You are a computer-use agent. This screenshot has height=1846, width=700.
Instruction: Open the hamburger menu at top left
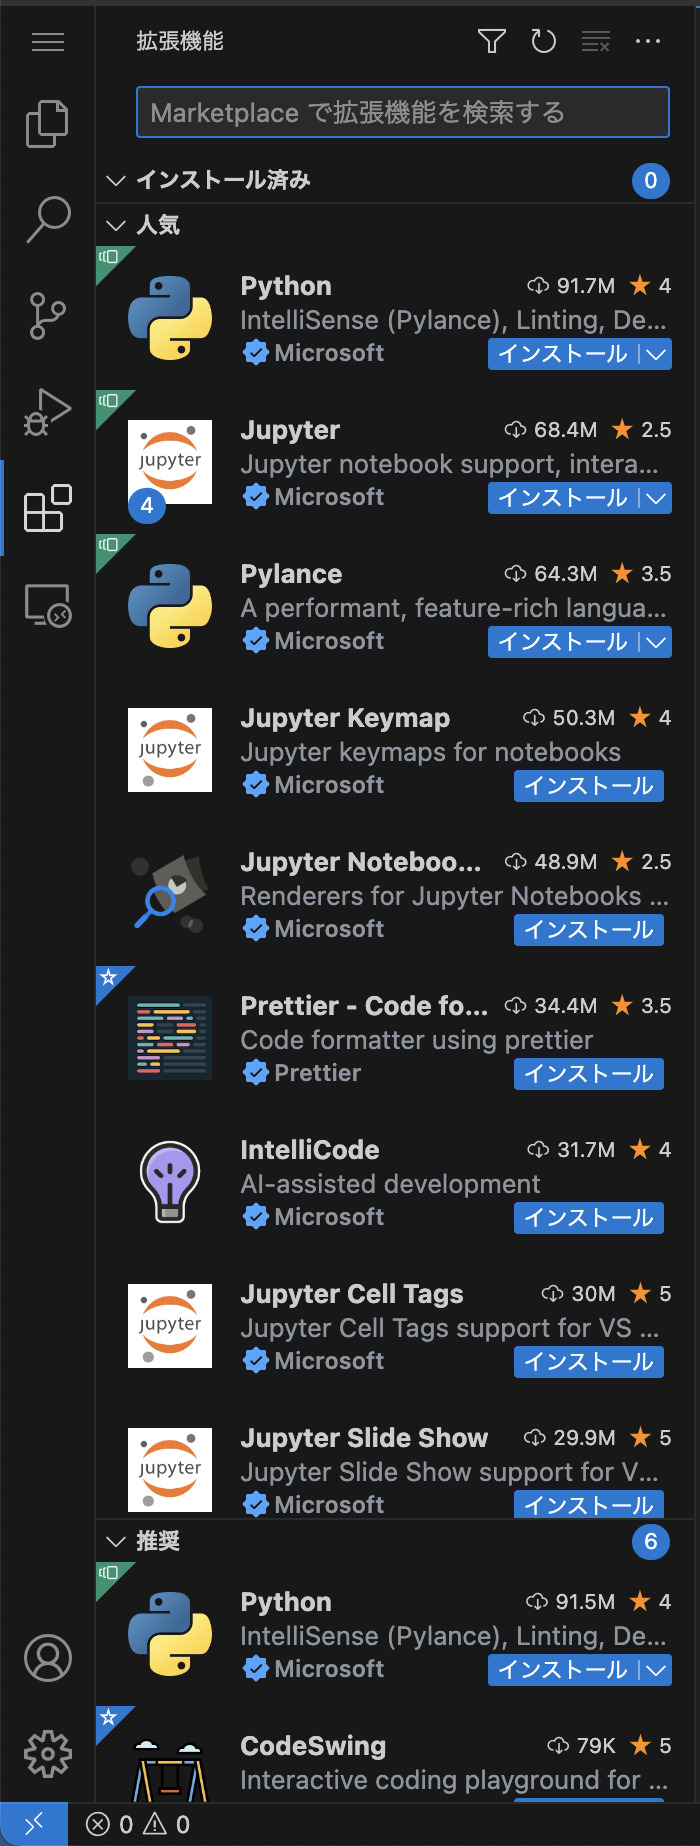click(x=47, y=41)
